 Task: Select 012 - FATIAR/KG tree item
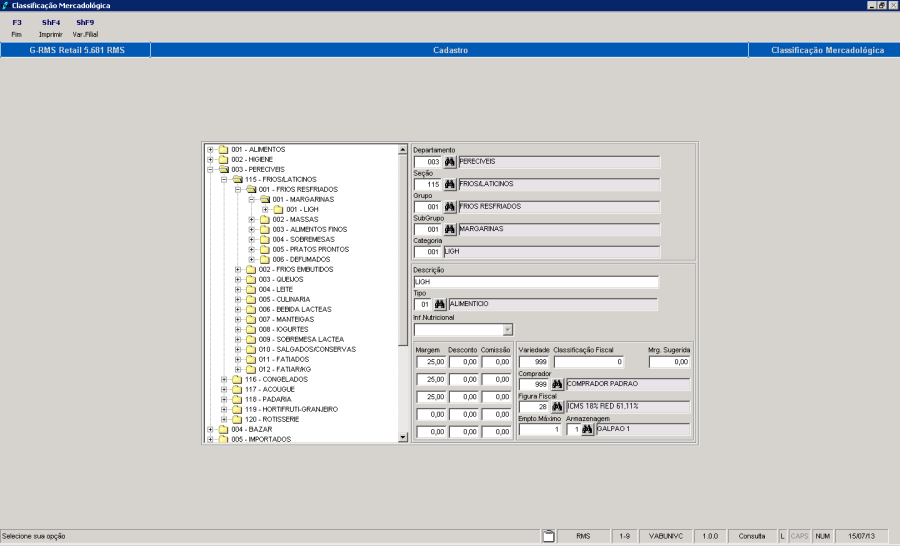[x=284, y=369]
